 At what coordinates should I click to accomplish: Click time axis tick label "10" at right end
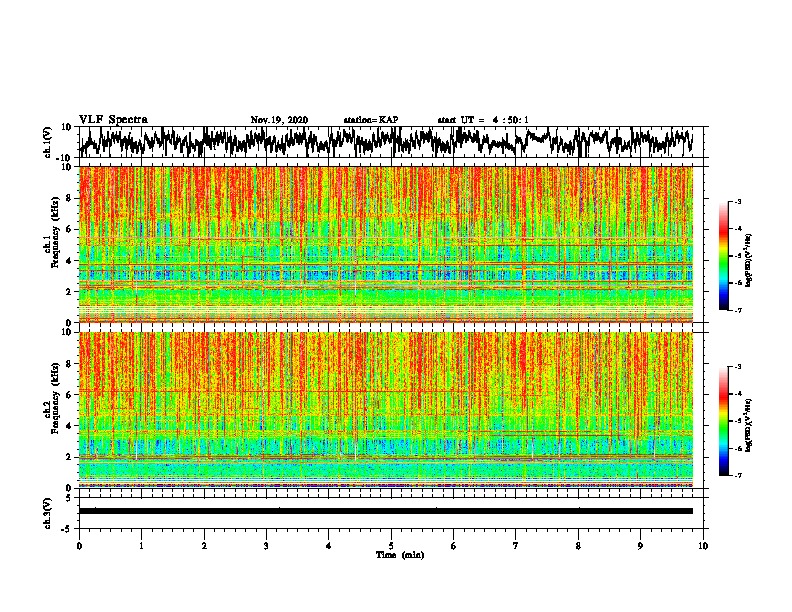pyautogui.click(x=703, y=546)
